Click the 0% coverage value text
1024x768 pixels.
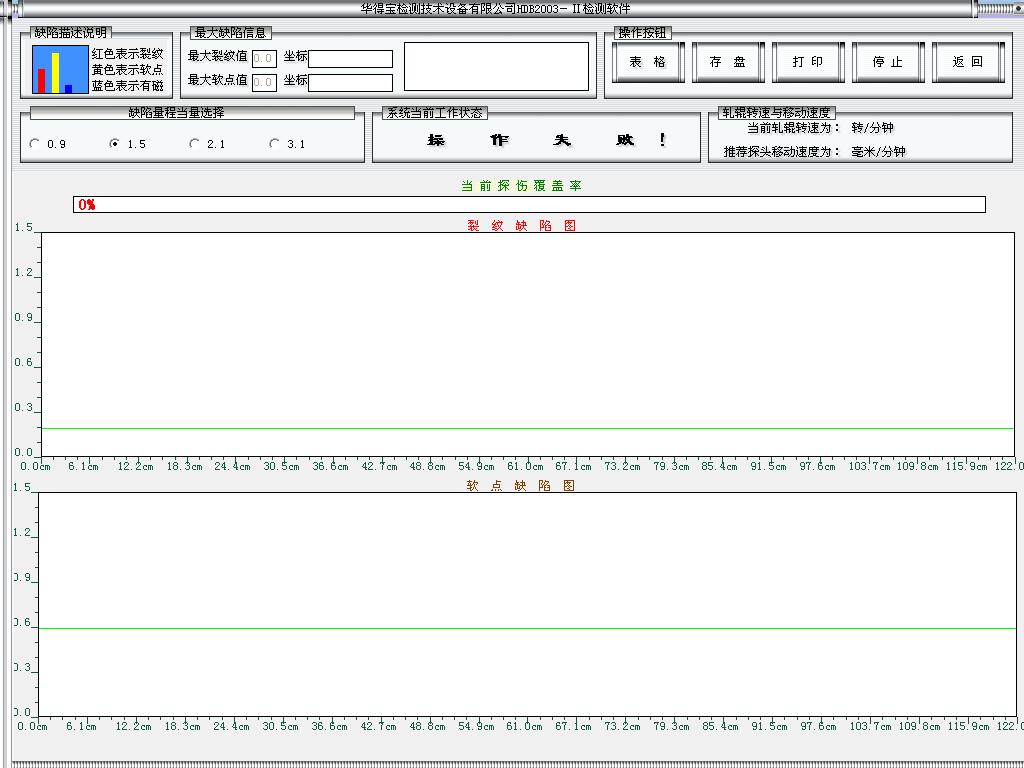click(87, 204)
